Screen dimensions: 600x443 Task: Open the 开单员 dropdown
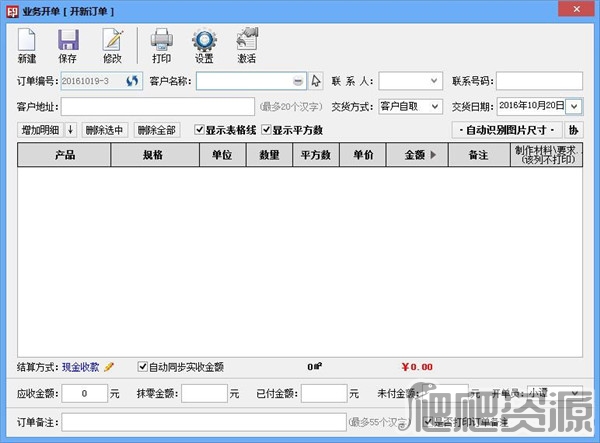(x=575, y=394)
